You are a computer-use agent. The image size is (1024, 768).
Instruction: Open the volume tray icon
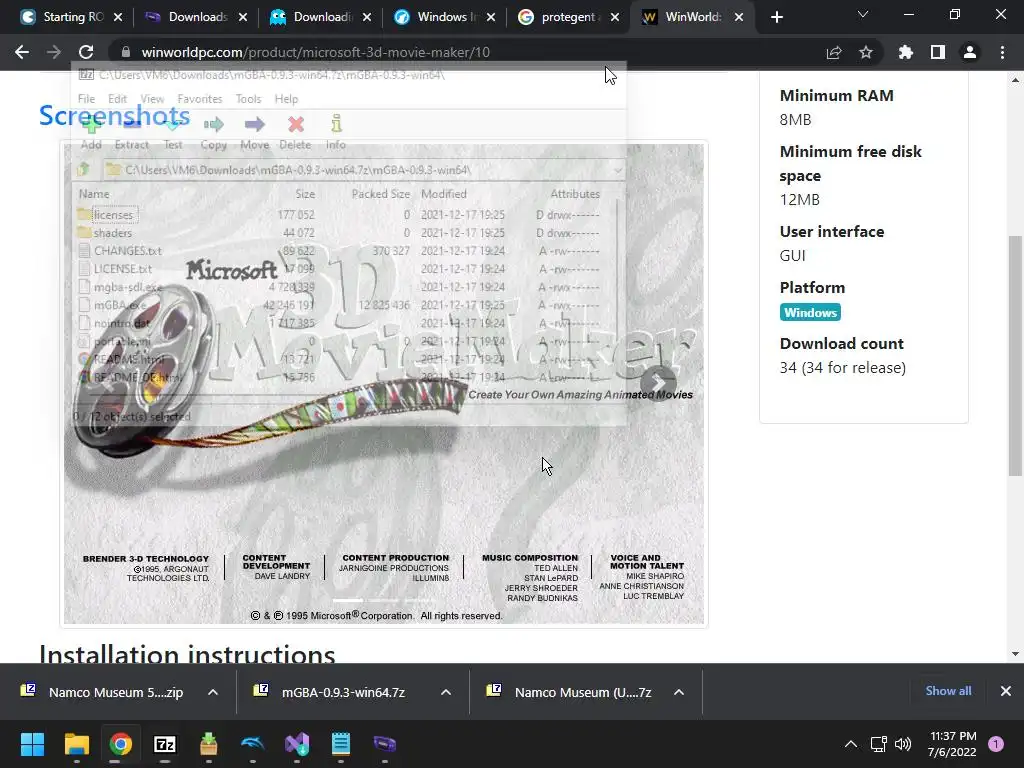[903, 744]
